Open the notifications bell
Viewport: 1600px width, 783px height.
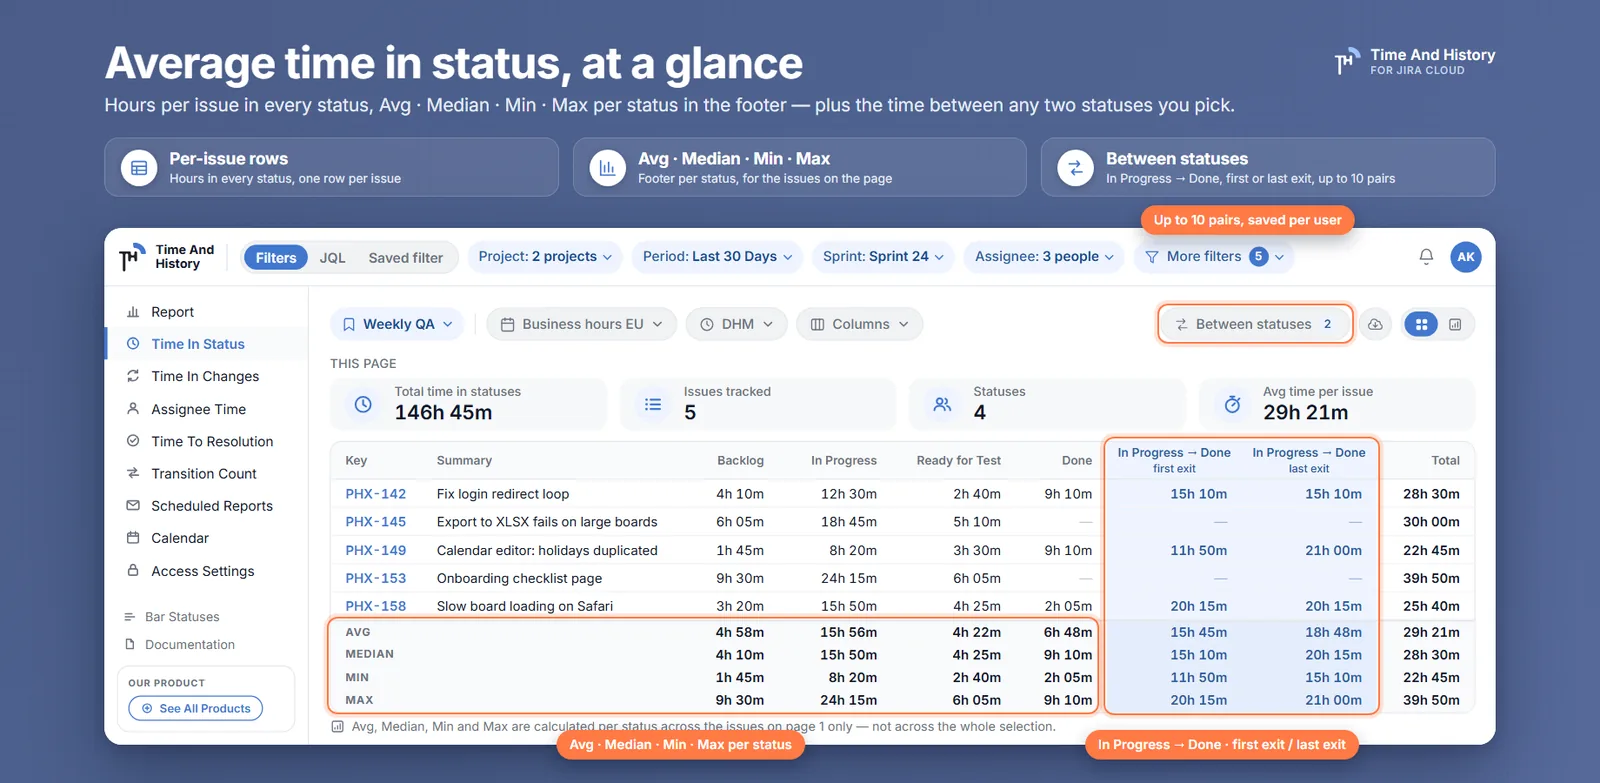pyautogui.click(x=1426, y=257)
